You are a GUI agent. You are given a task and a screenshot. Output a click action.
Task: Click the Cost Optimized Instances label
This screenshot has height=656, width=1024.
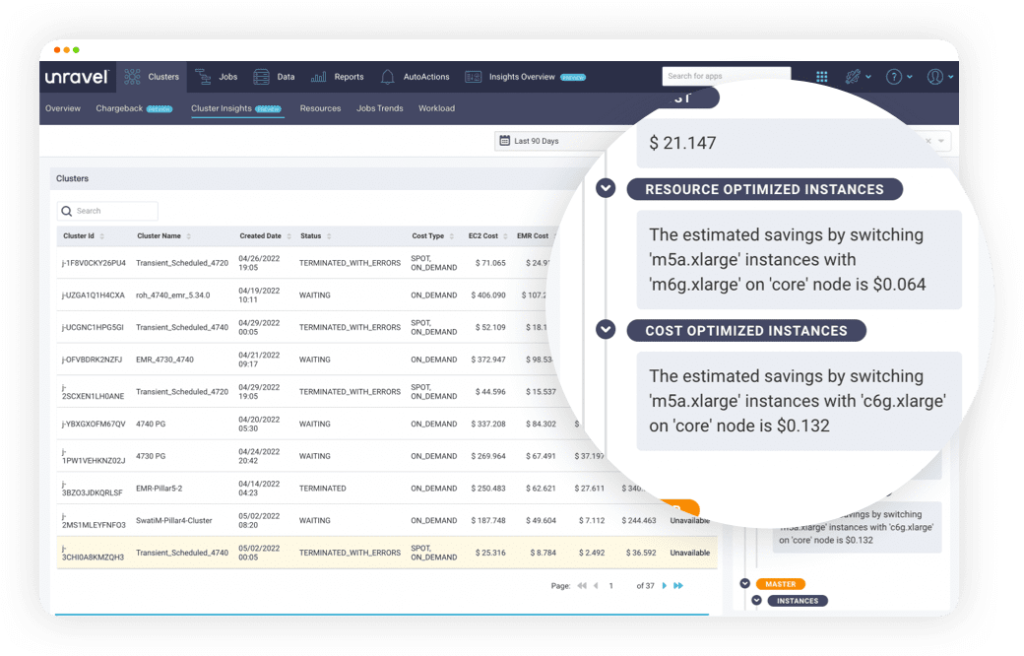click(x=746, y=331)
